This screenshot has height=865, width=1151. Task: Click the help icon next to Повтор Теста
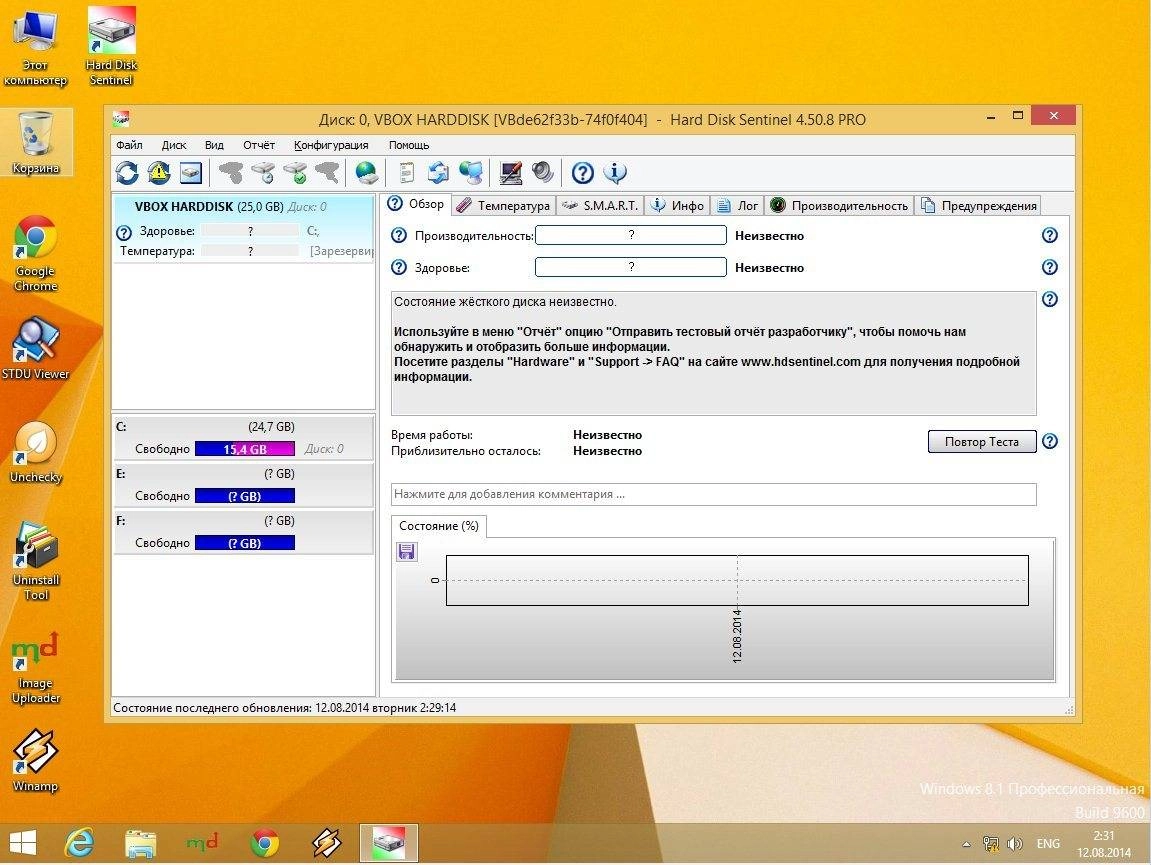[1050, 441]
